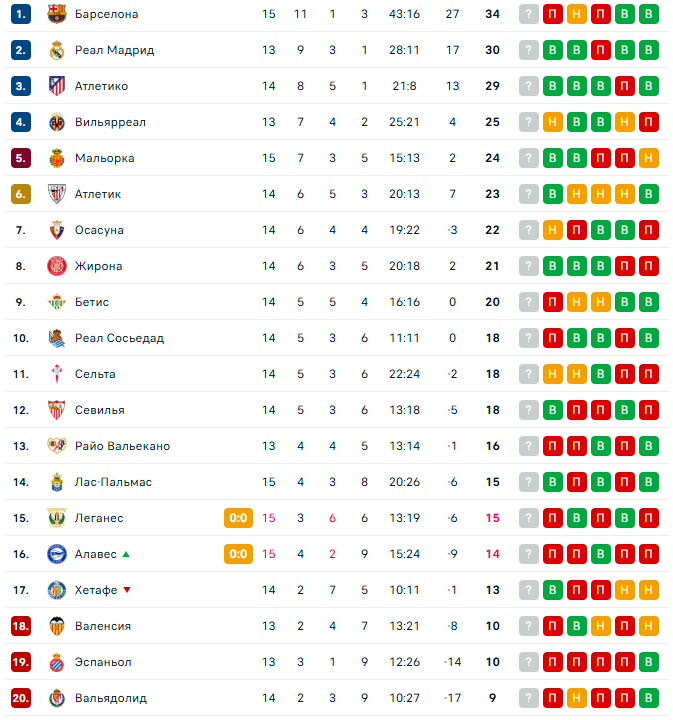The image size is (673, 720).
Task: Select the Girona red round crest
Action: pyautogui.click(x=56, y=266)
